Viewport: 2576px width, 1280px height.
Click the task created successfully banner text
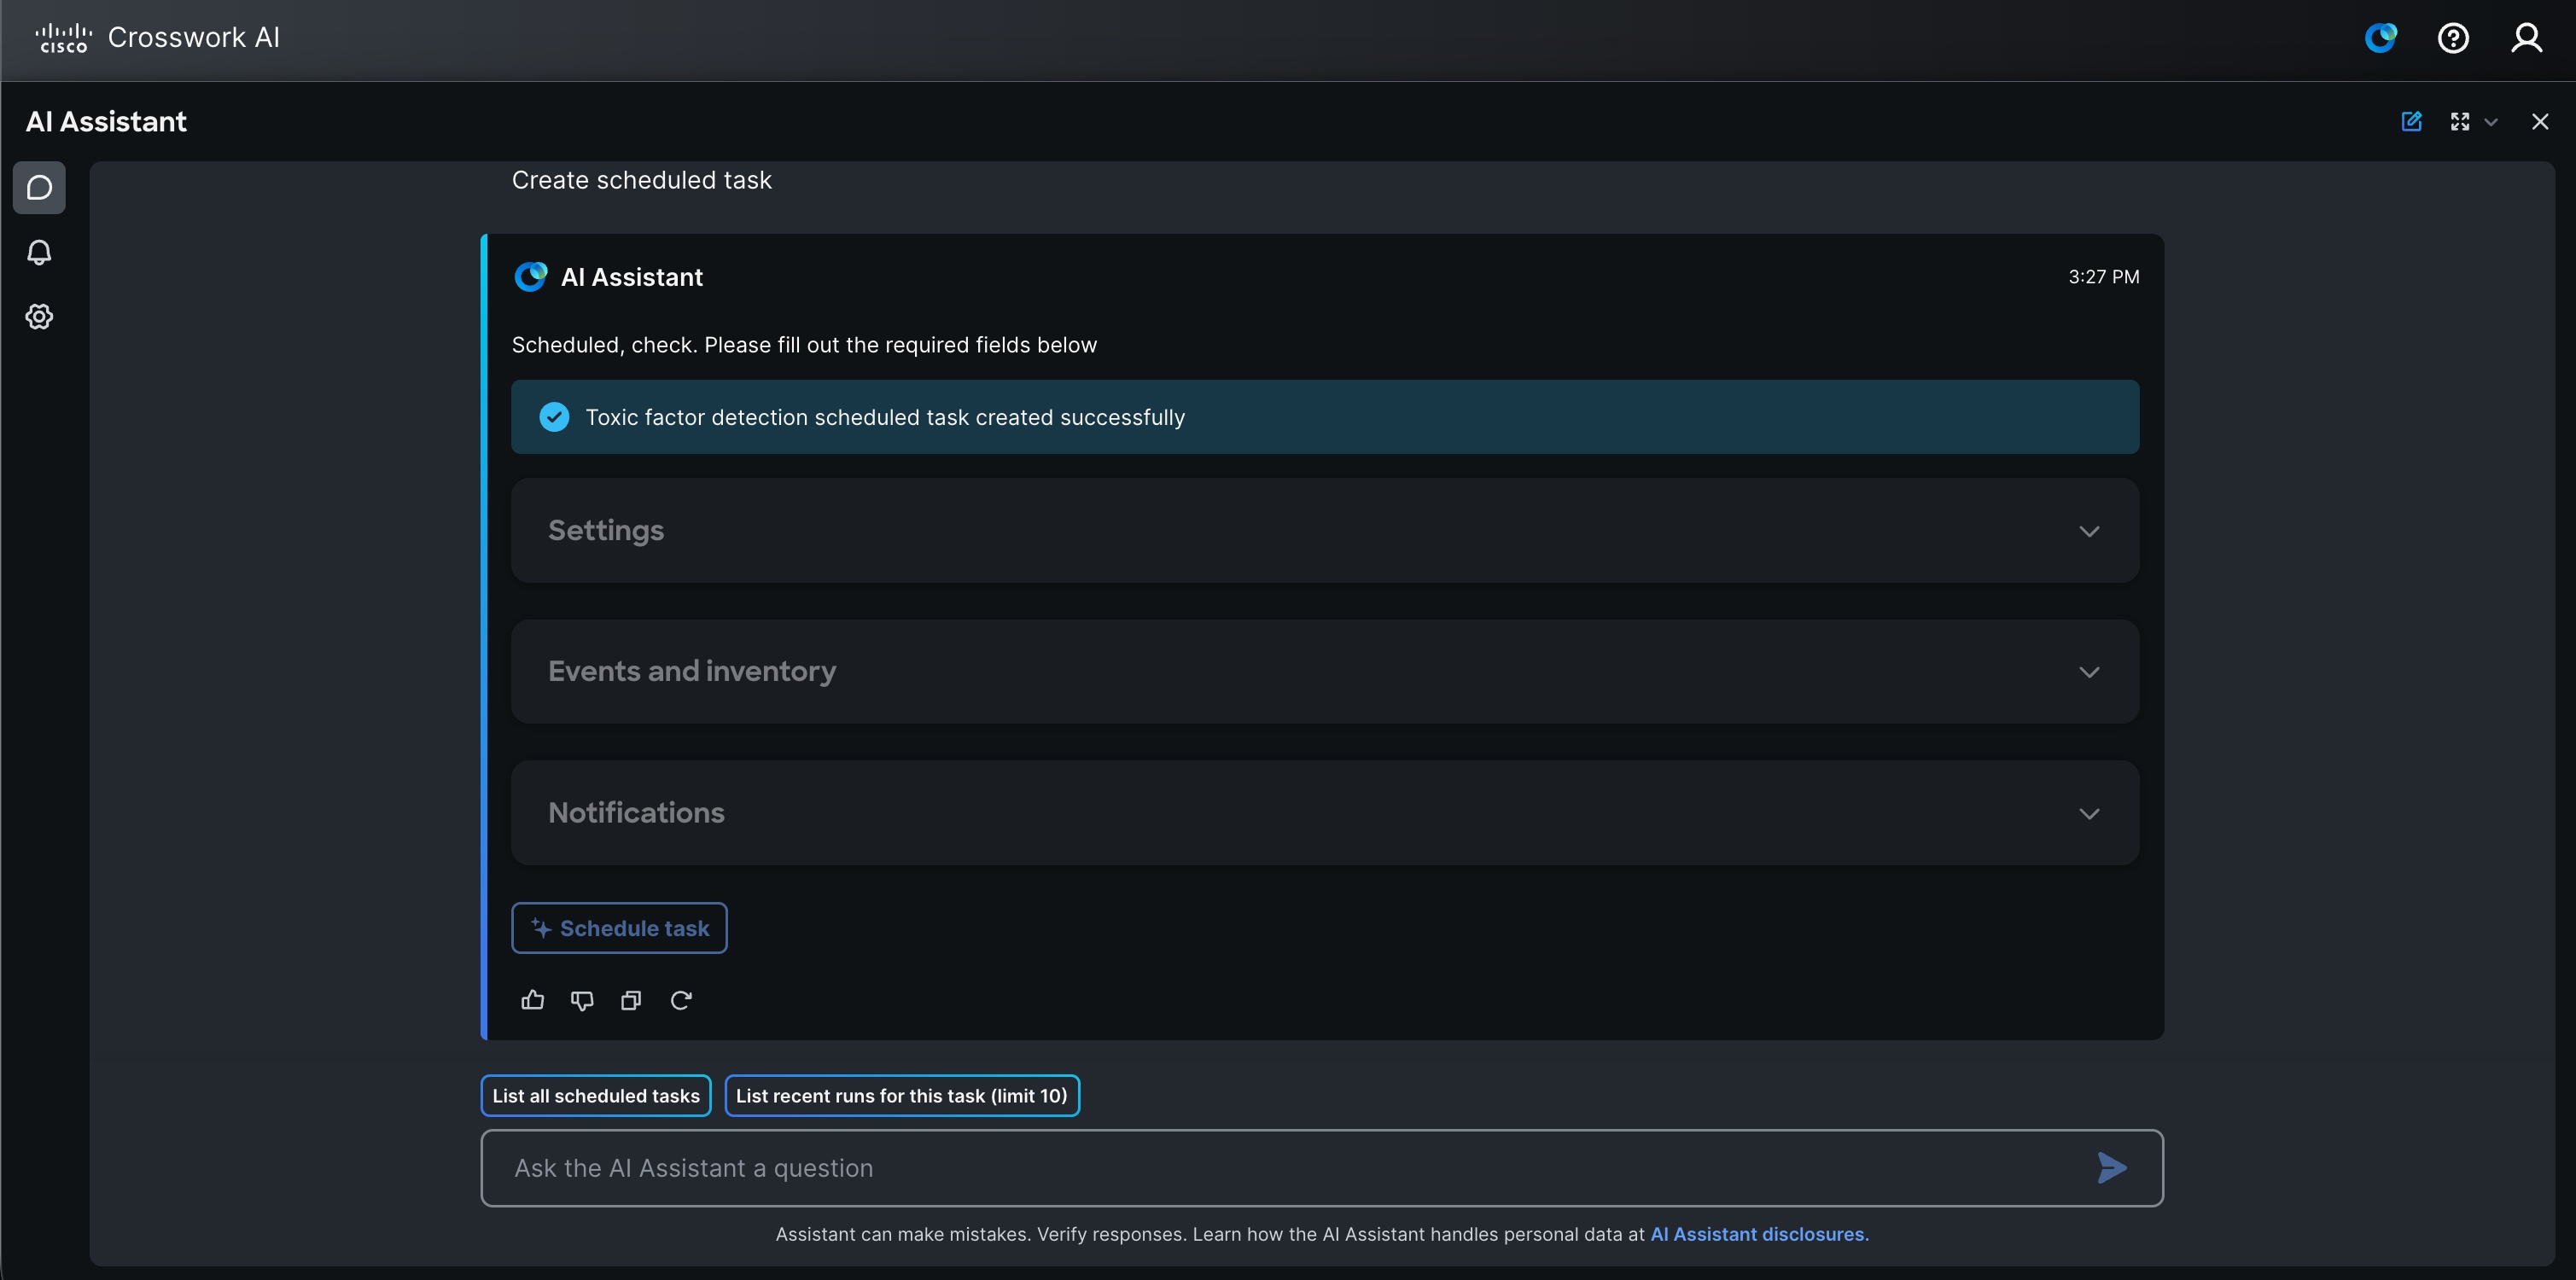pyautogui.click(x=885, y=417)
